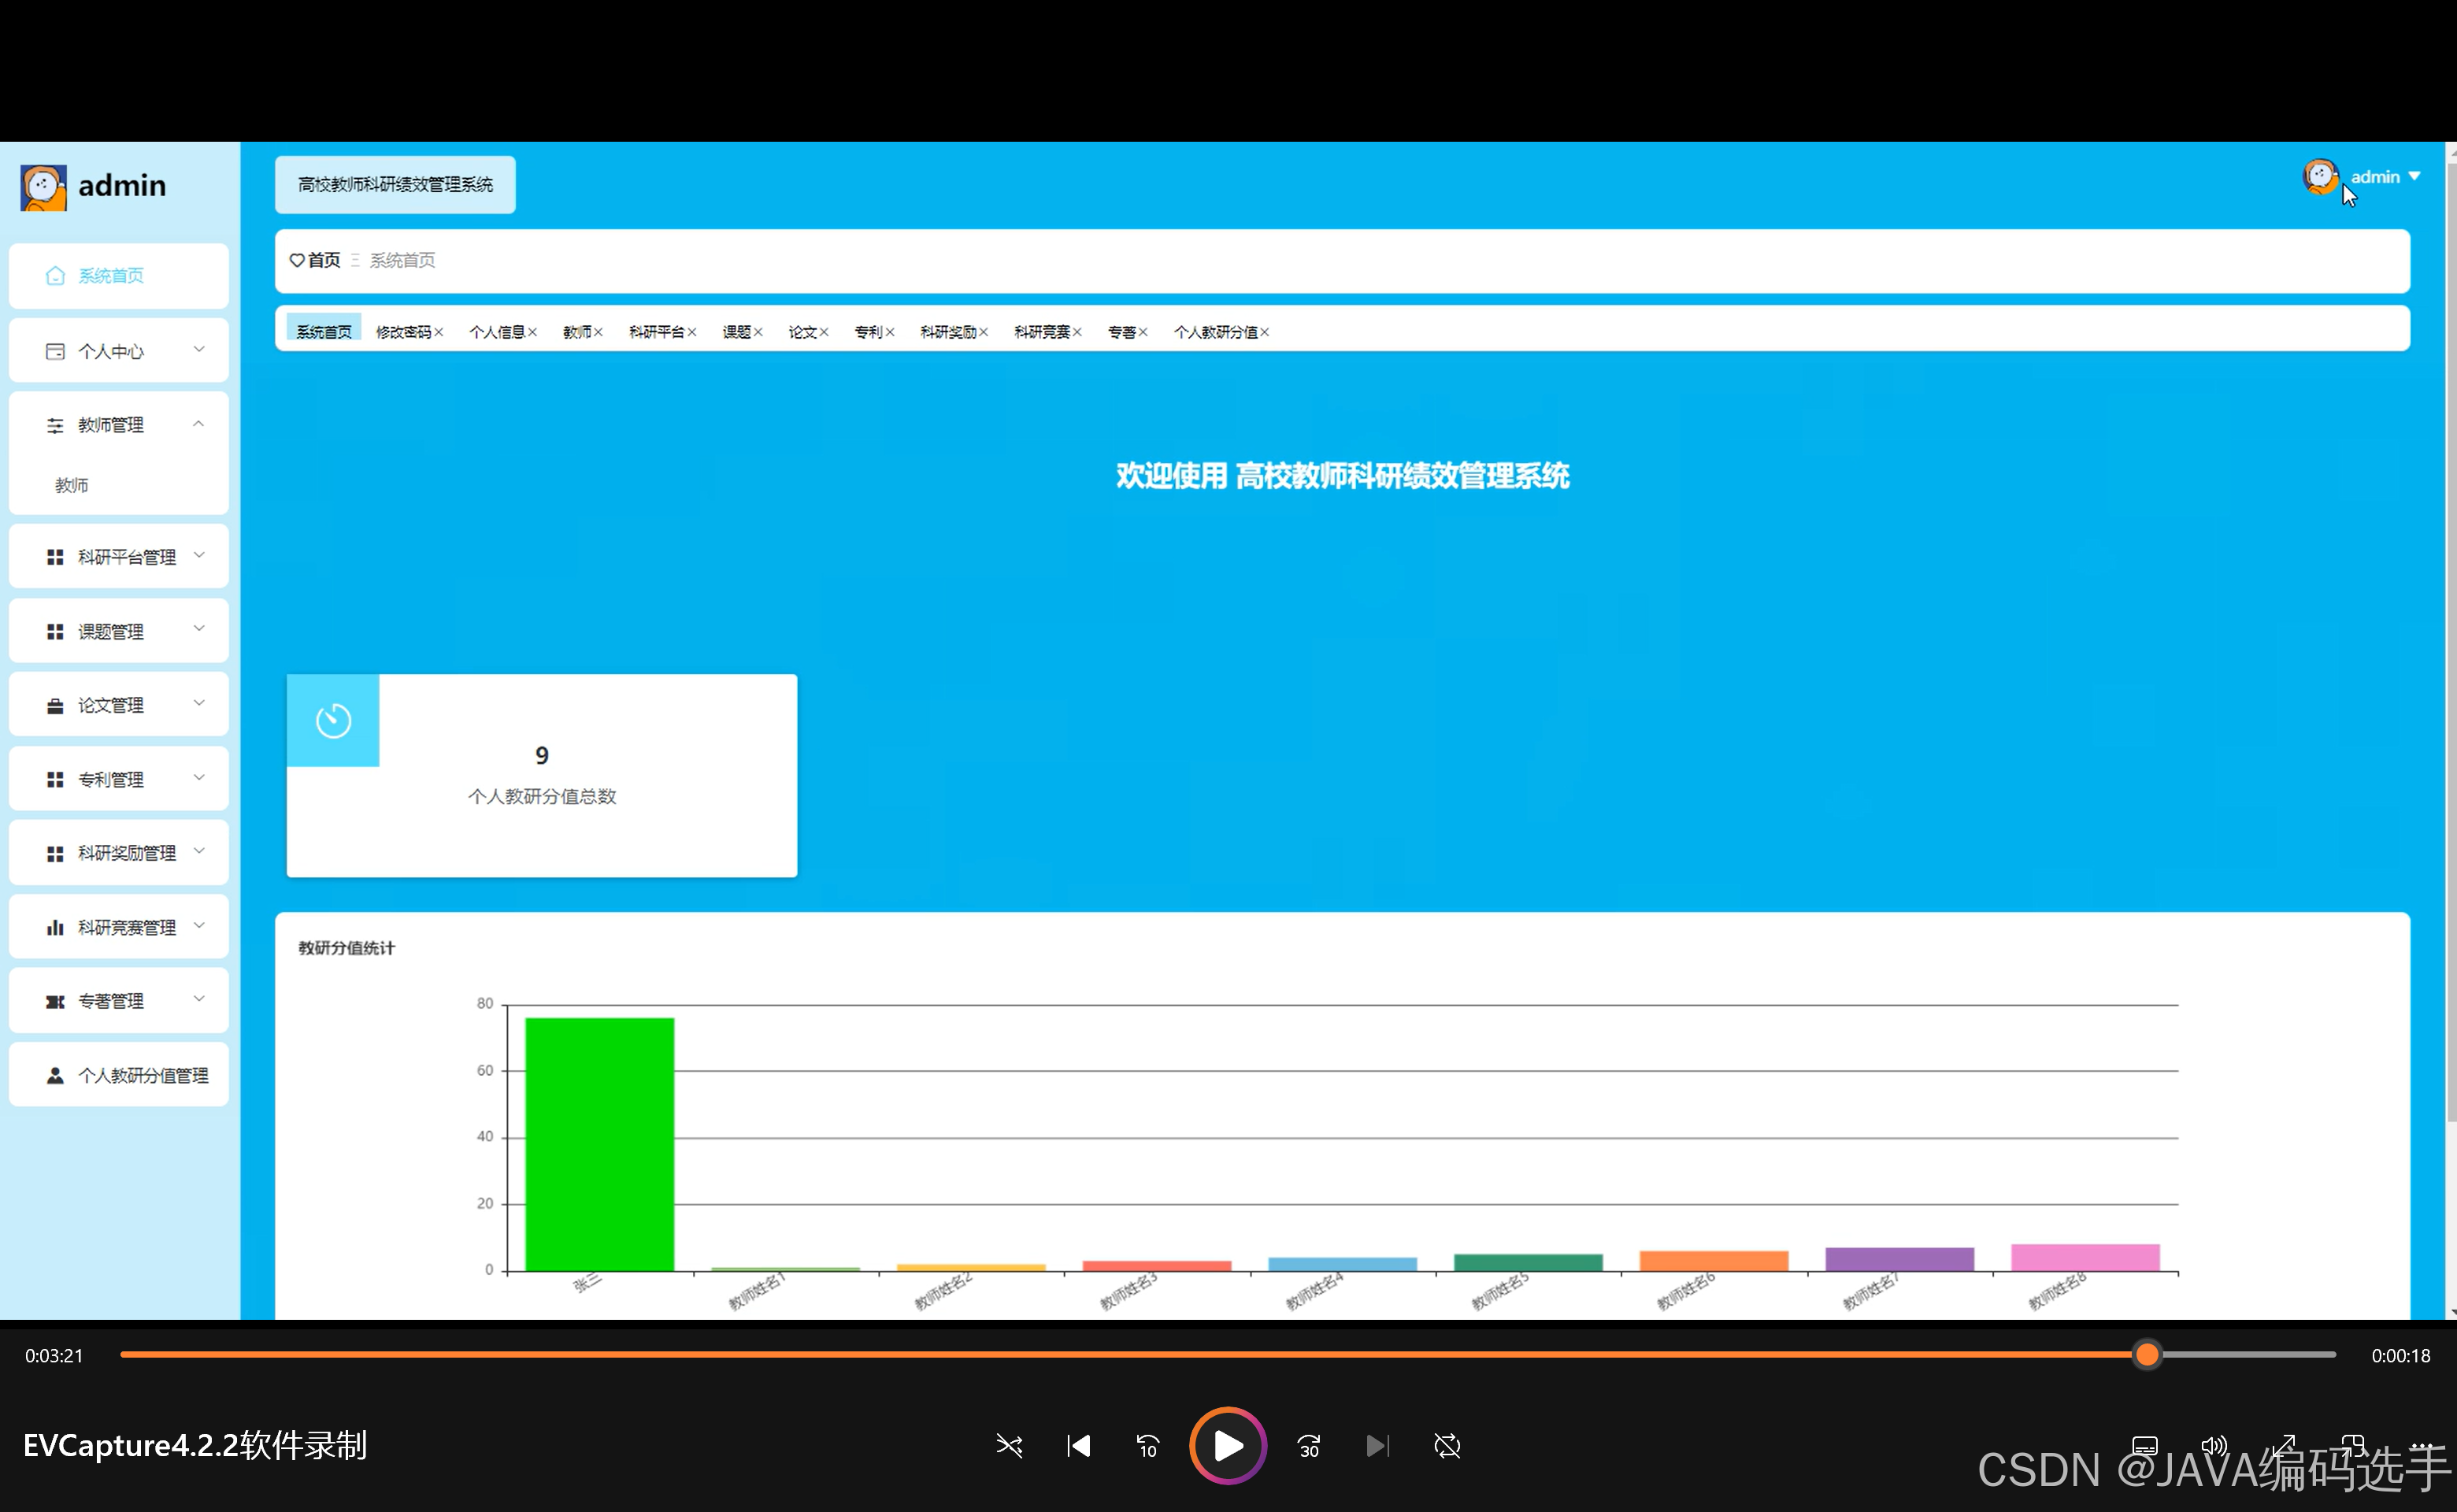Screen dimensions: 2457x1512
Task: Click the admin avatar in the sidebar header
Action: coord(43,187)
